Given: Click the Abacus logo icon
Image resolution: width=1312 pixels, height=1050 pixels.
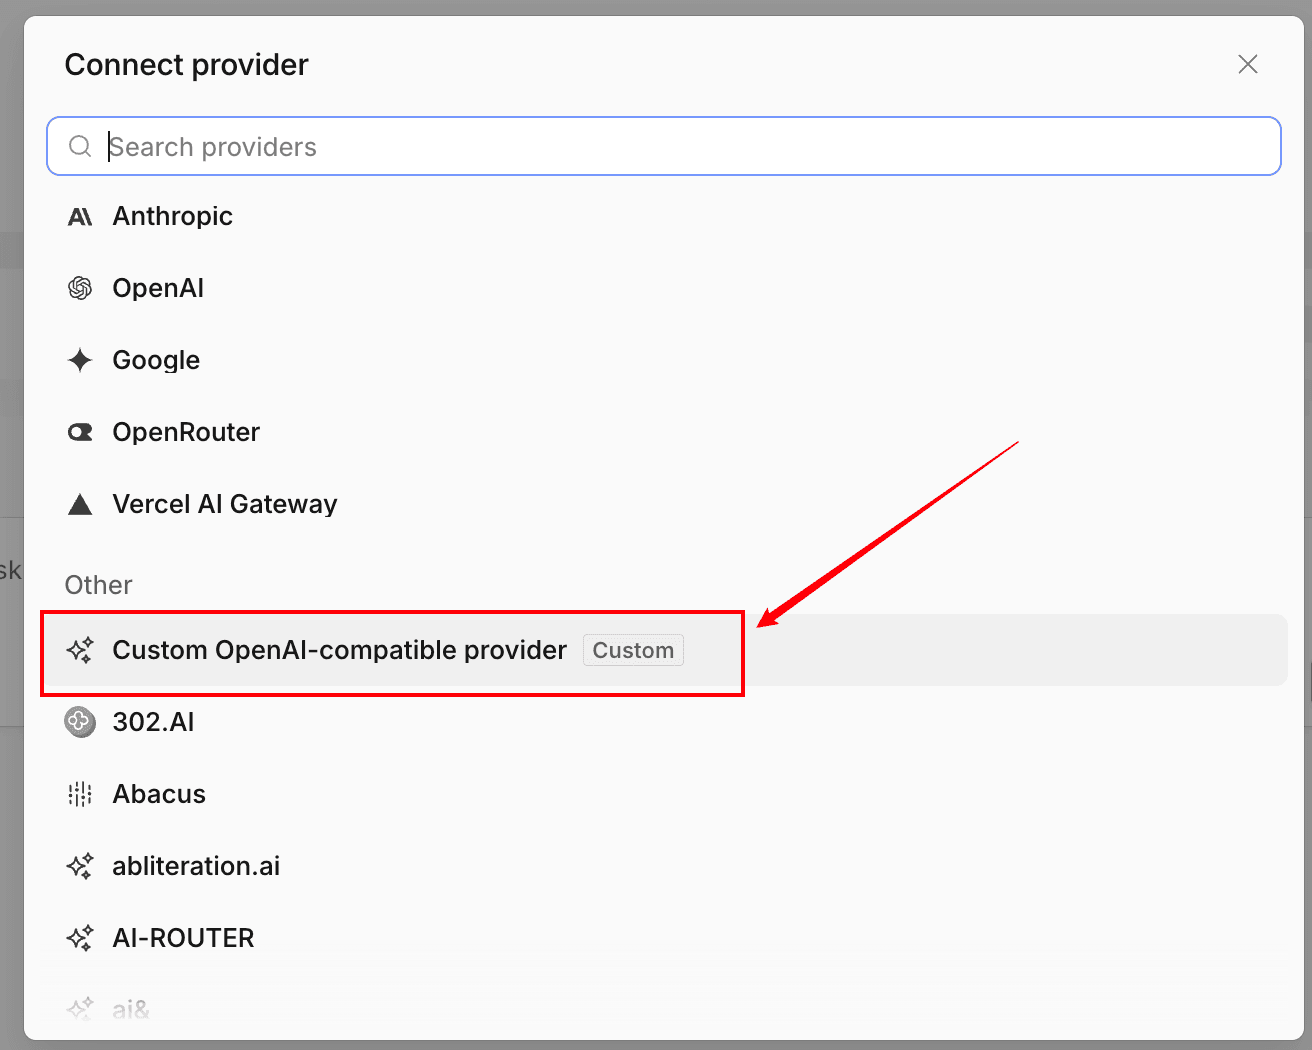Looking at the screenshot, I should click(80, 794).
